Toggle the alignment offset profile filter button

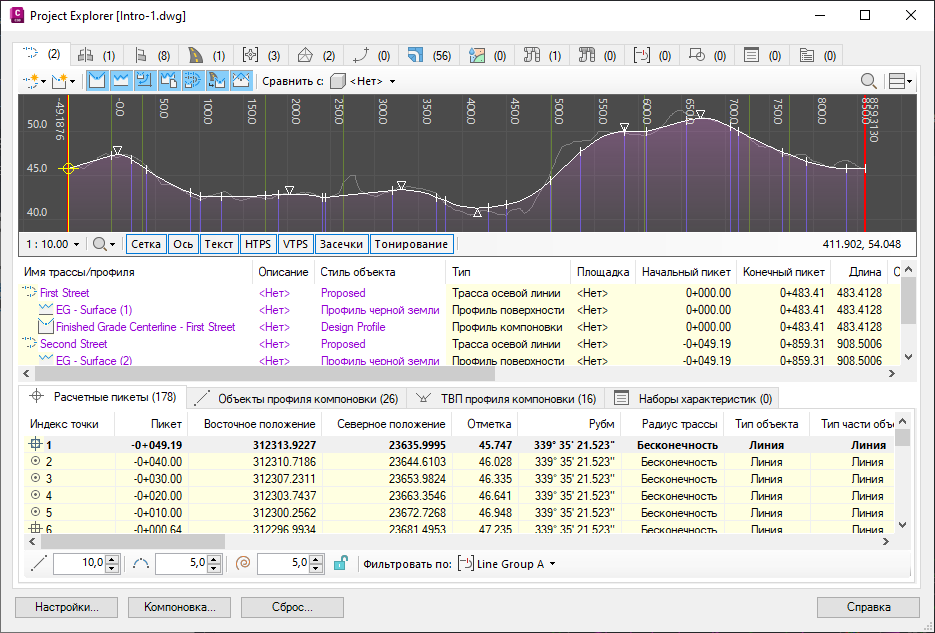[x=192, y=80]
